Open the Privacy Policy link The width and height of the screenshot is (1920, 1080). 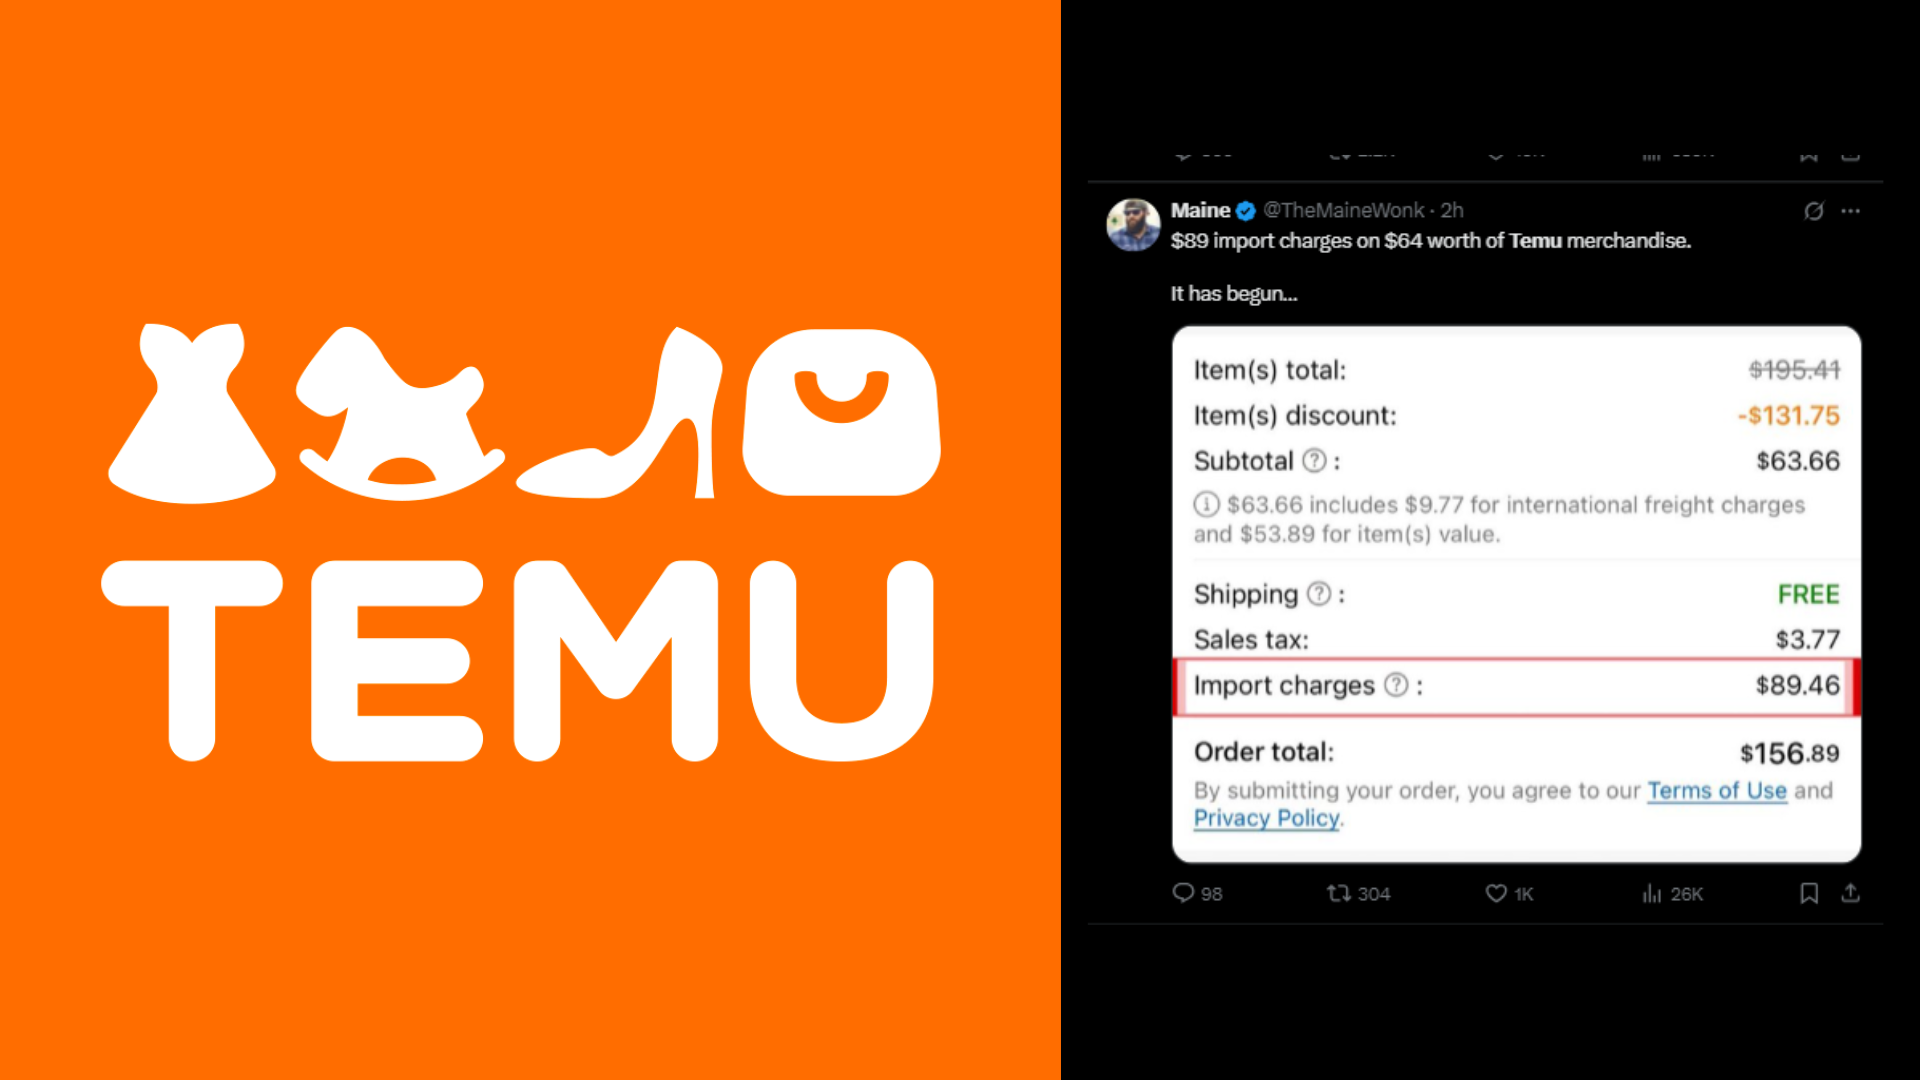pos(1266,818)
